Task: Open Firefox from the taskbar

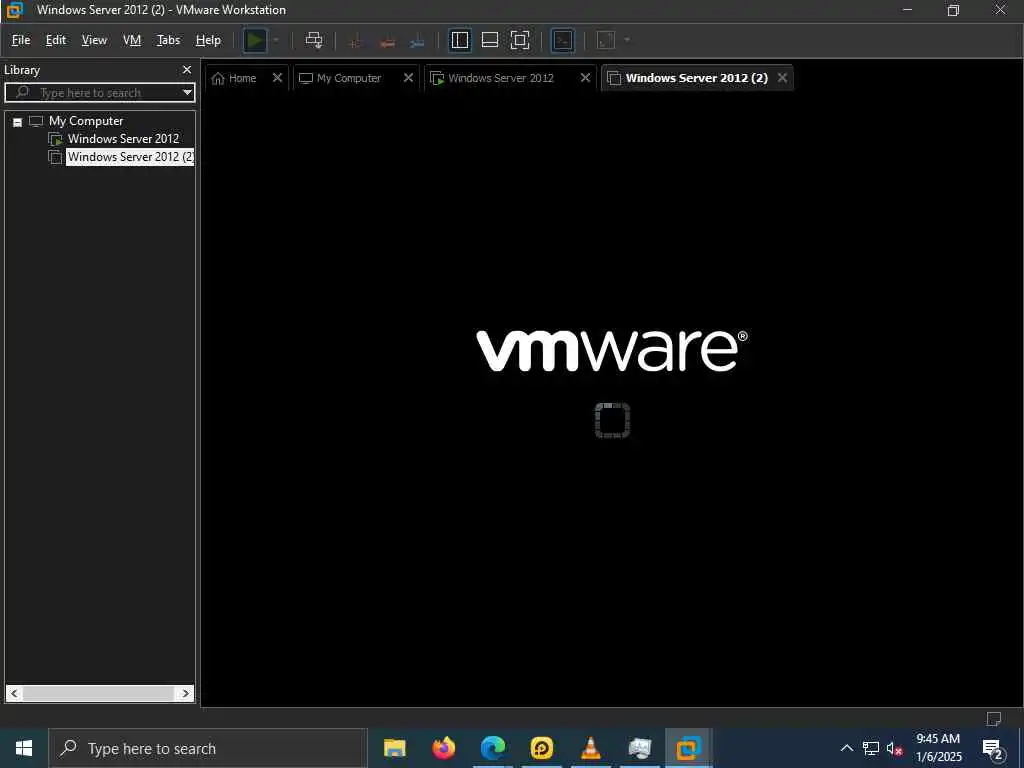Action: [443, 748]
